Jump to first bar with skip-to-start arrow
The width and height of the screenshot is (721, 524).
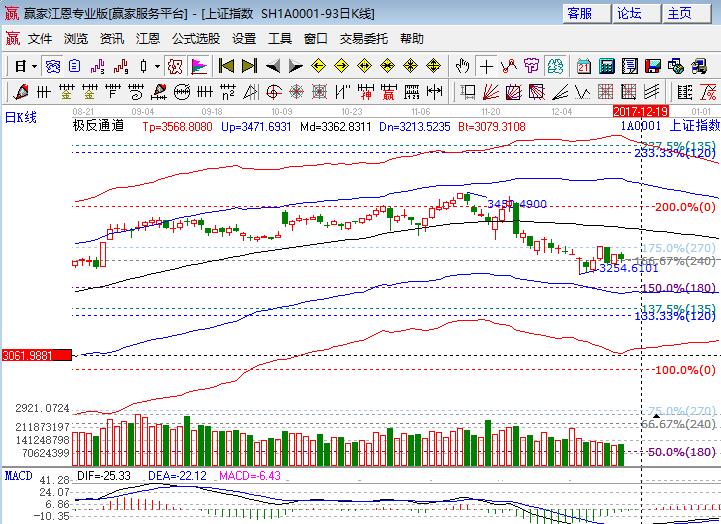click(226, 67)
